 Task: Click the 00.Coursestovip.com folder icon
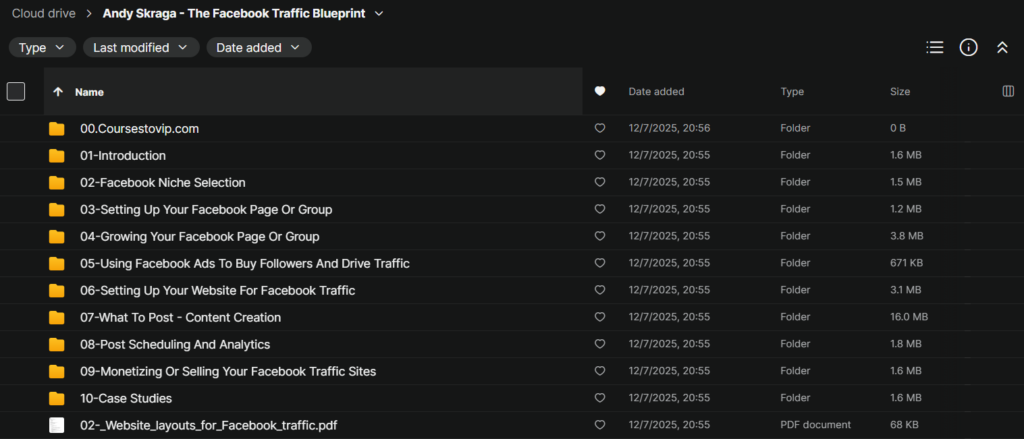tap(57, 129)
